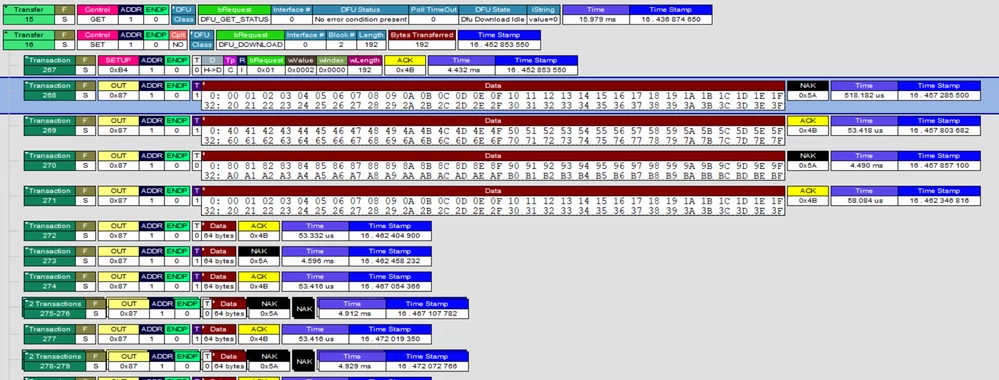999x380 pixels.
Task: Click the DFU Class cell of Transfer 16
Action: [x=201, y=40]
